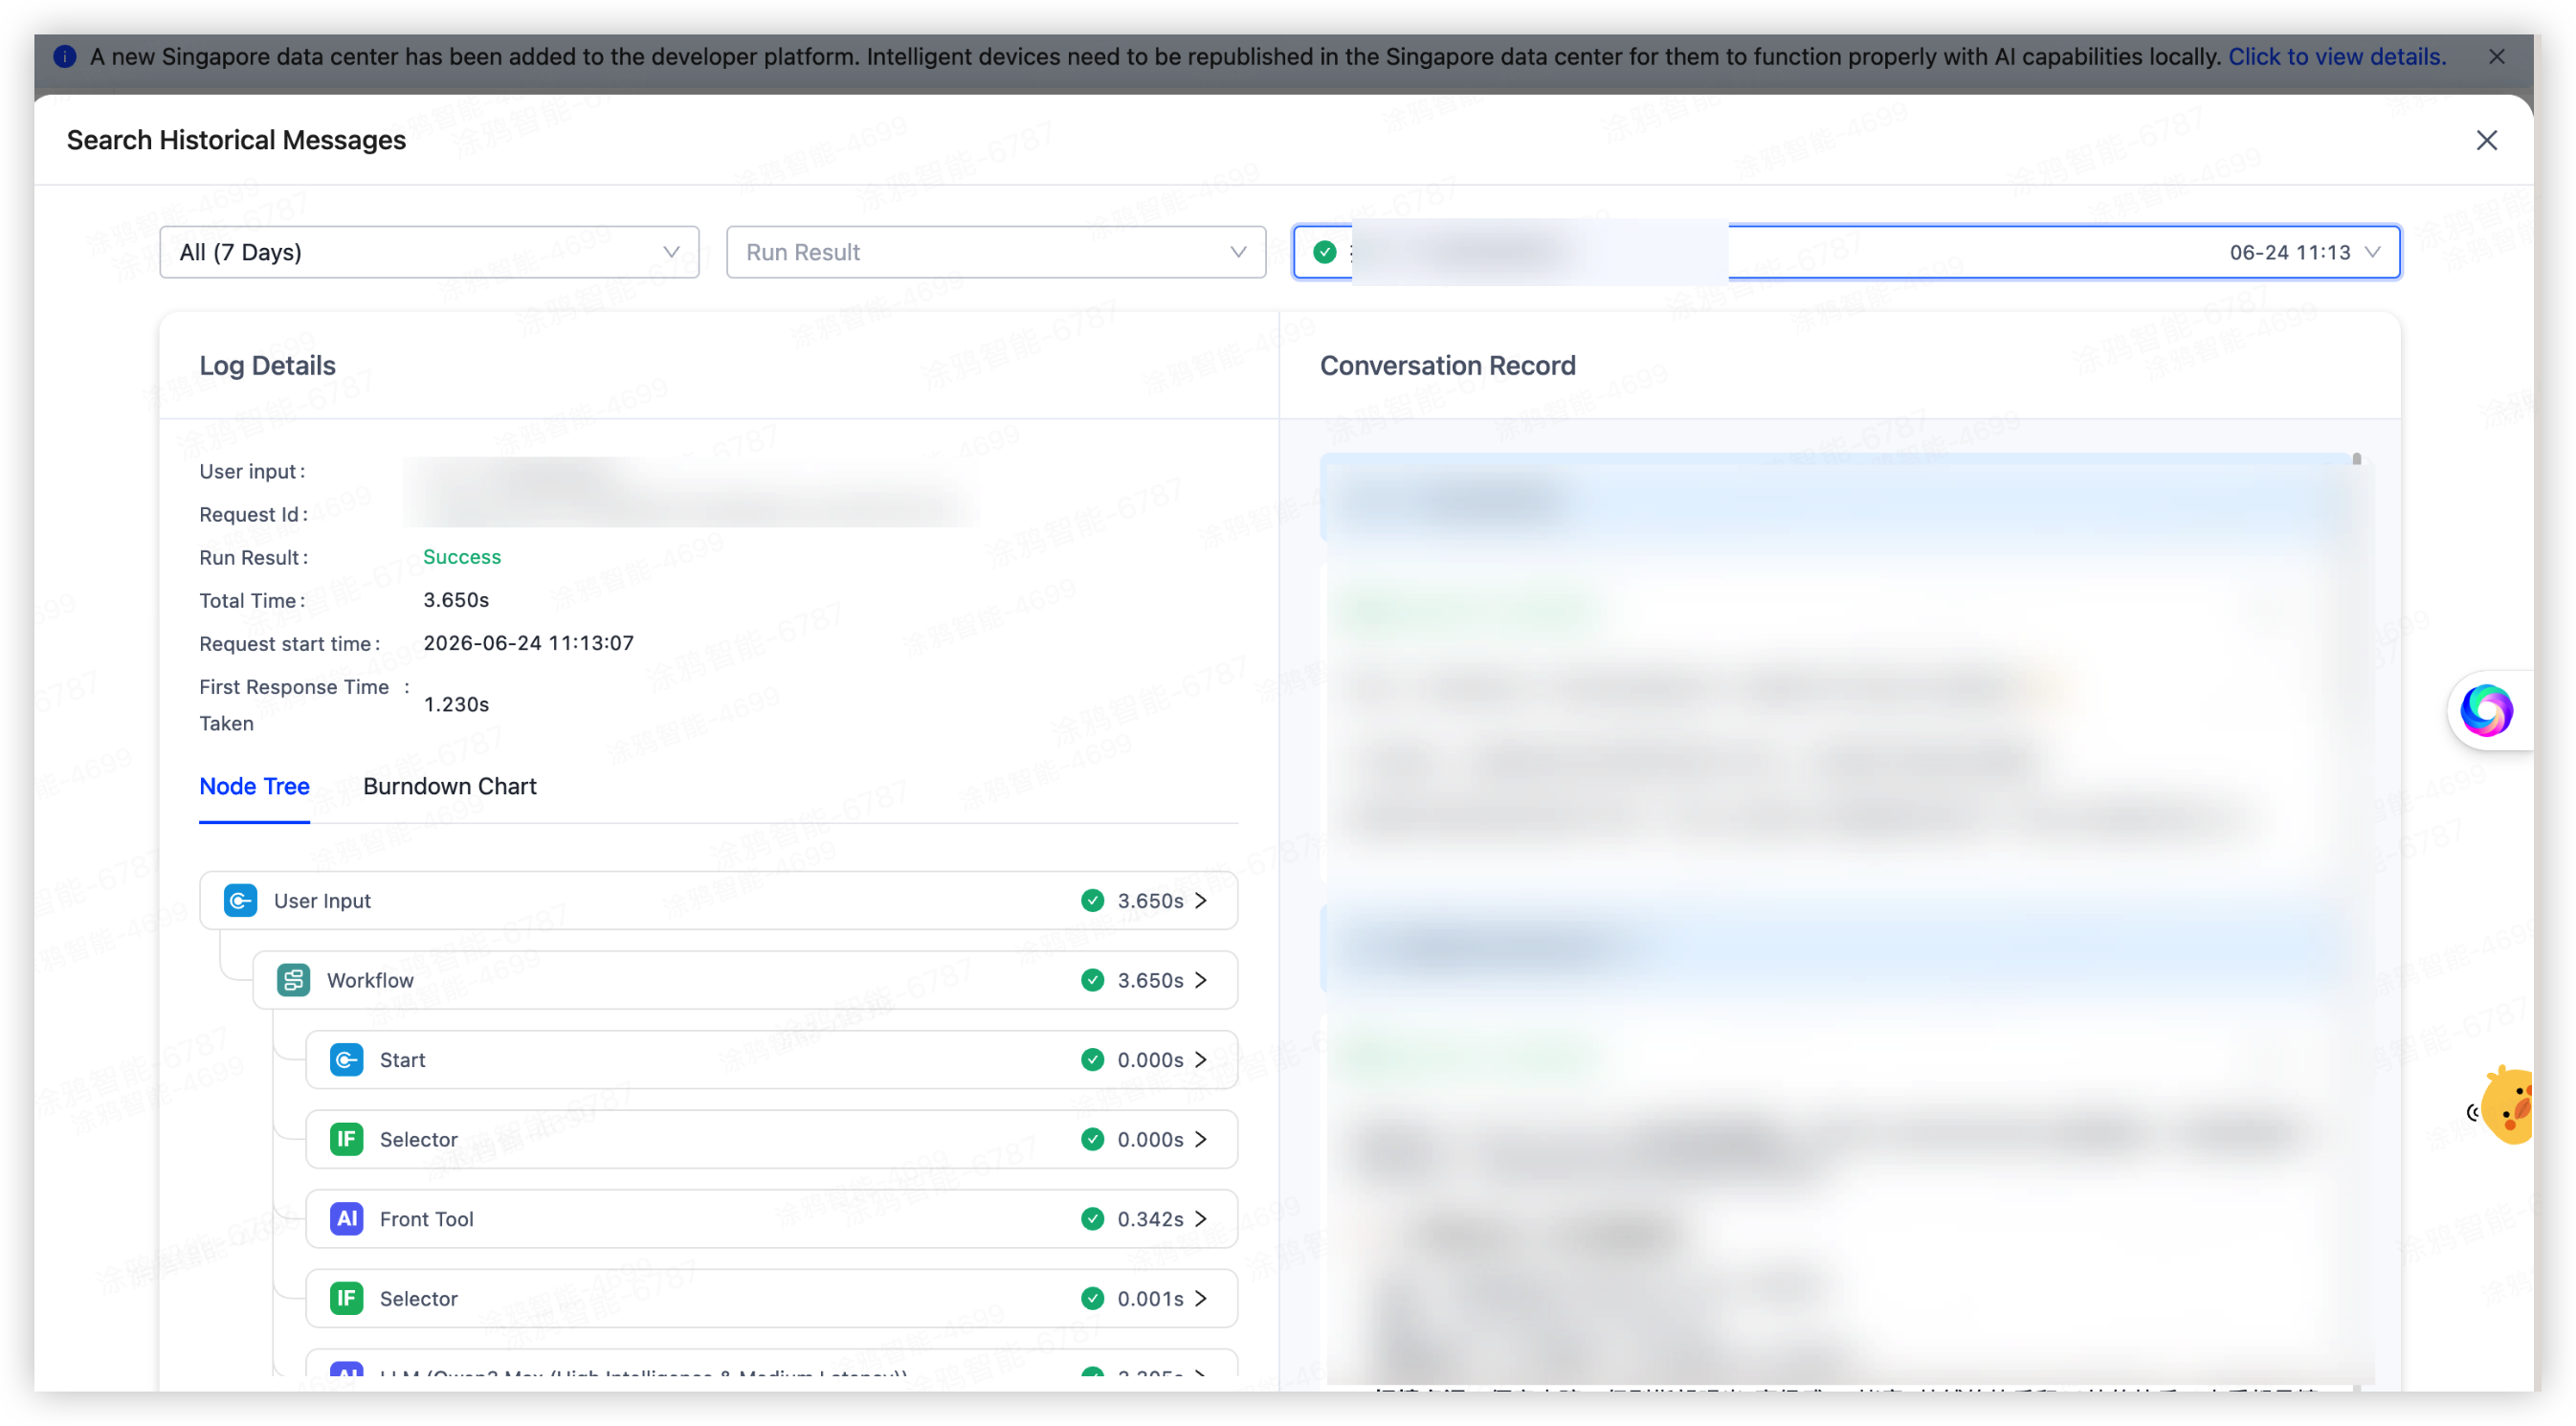
Task: Expand the 0.000s Selector node chevron
Action: coord(1201,1139)
